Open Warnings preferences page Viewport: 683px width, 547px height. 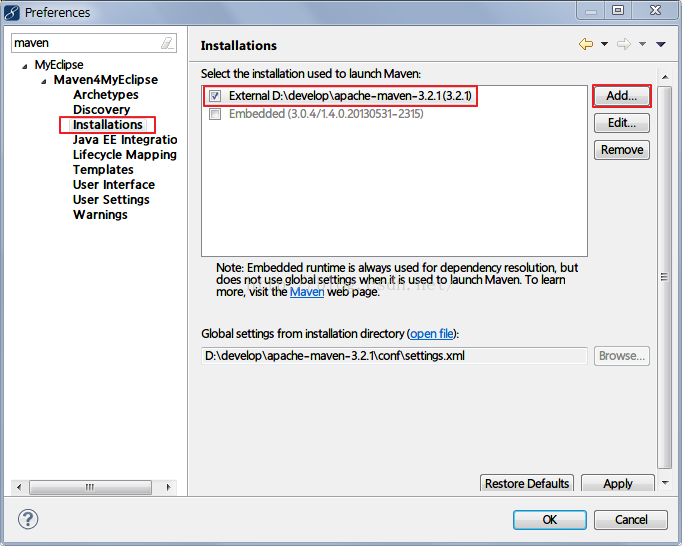100,215
